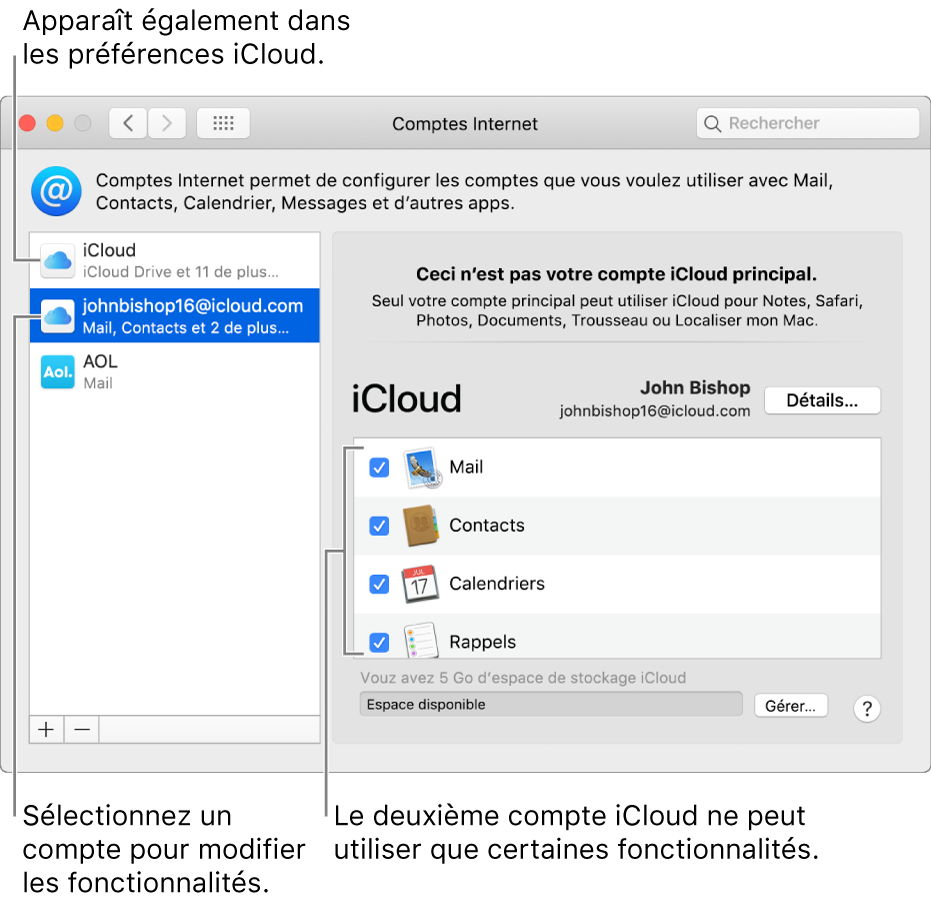Click the forward navigation arrow
Screen dimensions: 931x902
click(x=166, y=122)
